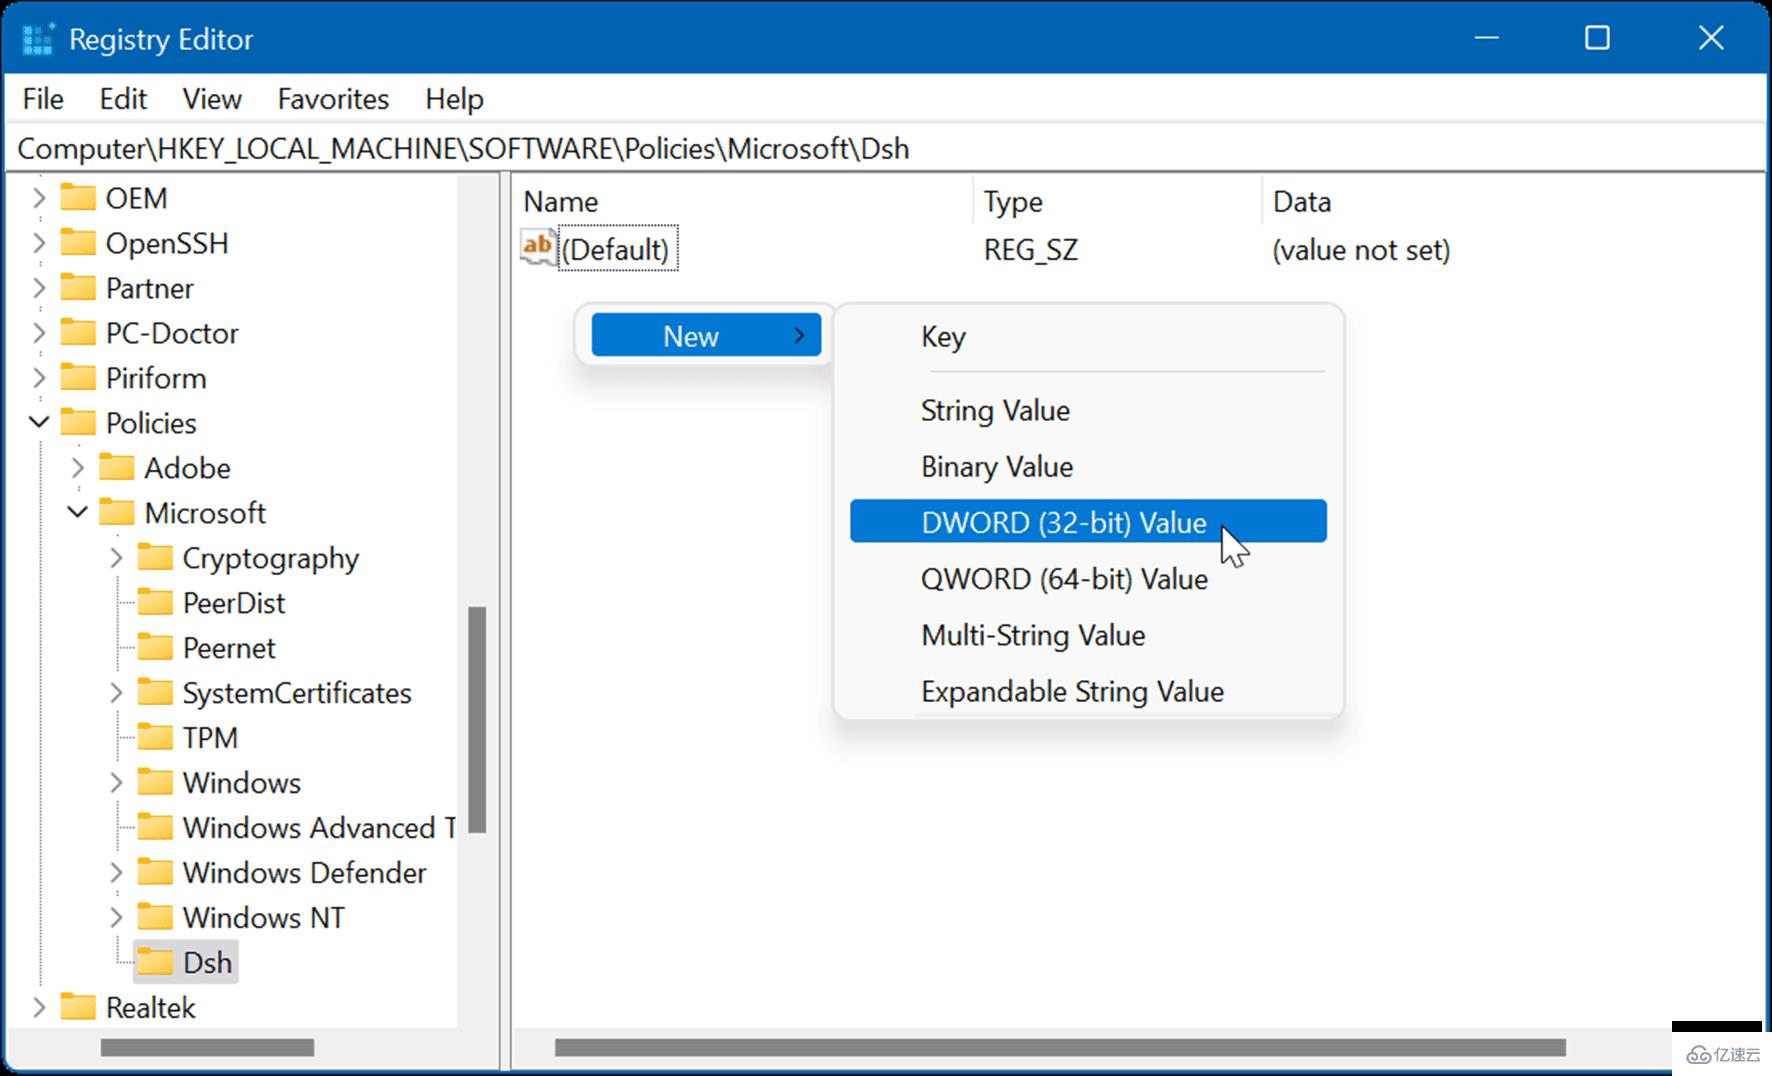Screen dimensions: 1772x1076
Task: Maximize the Registry Editor window
Action: click(x=1597, y=38)
